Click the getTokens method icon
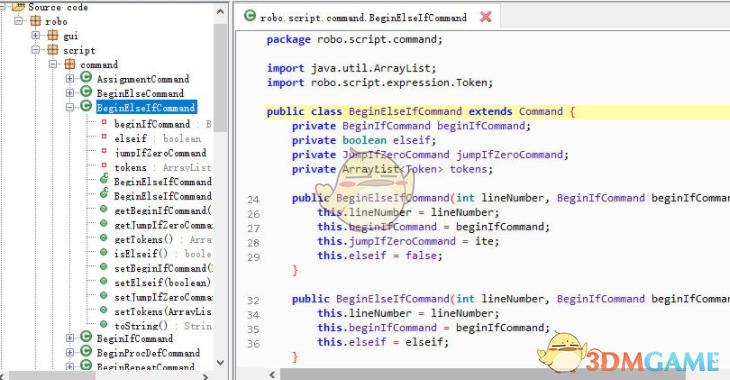This screenshot has height=380, width=730. pos(104,238)
